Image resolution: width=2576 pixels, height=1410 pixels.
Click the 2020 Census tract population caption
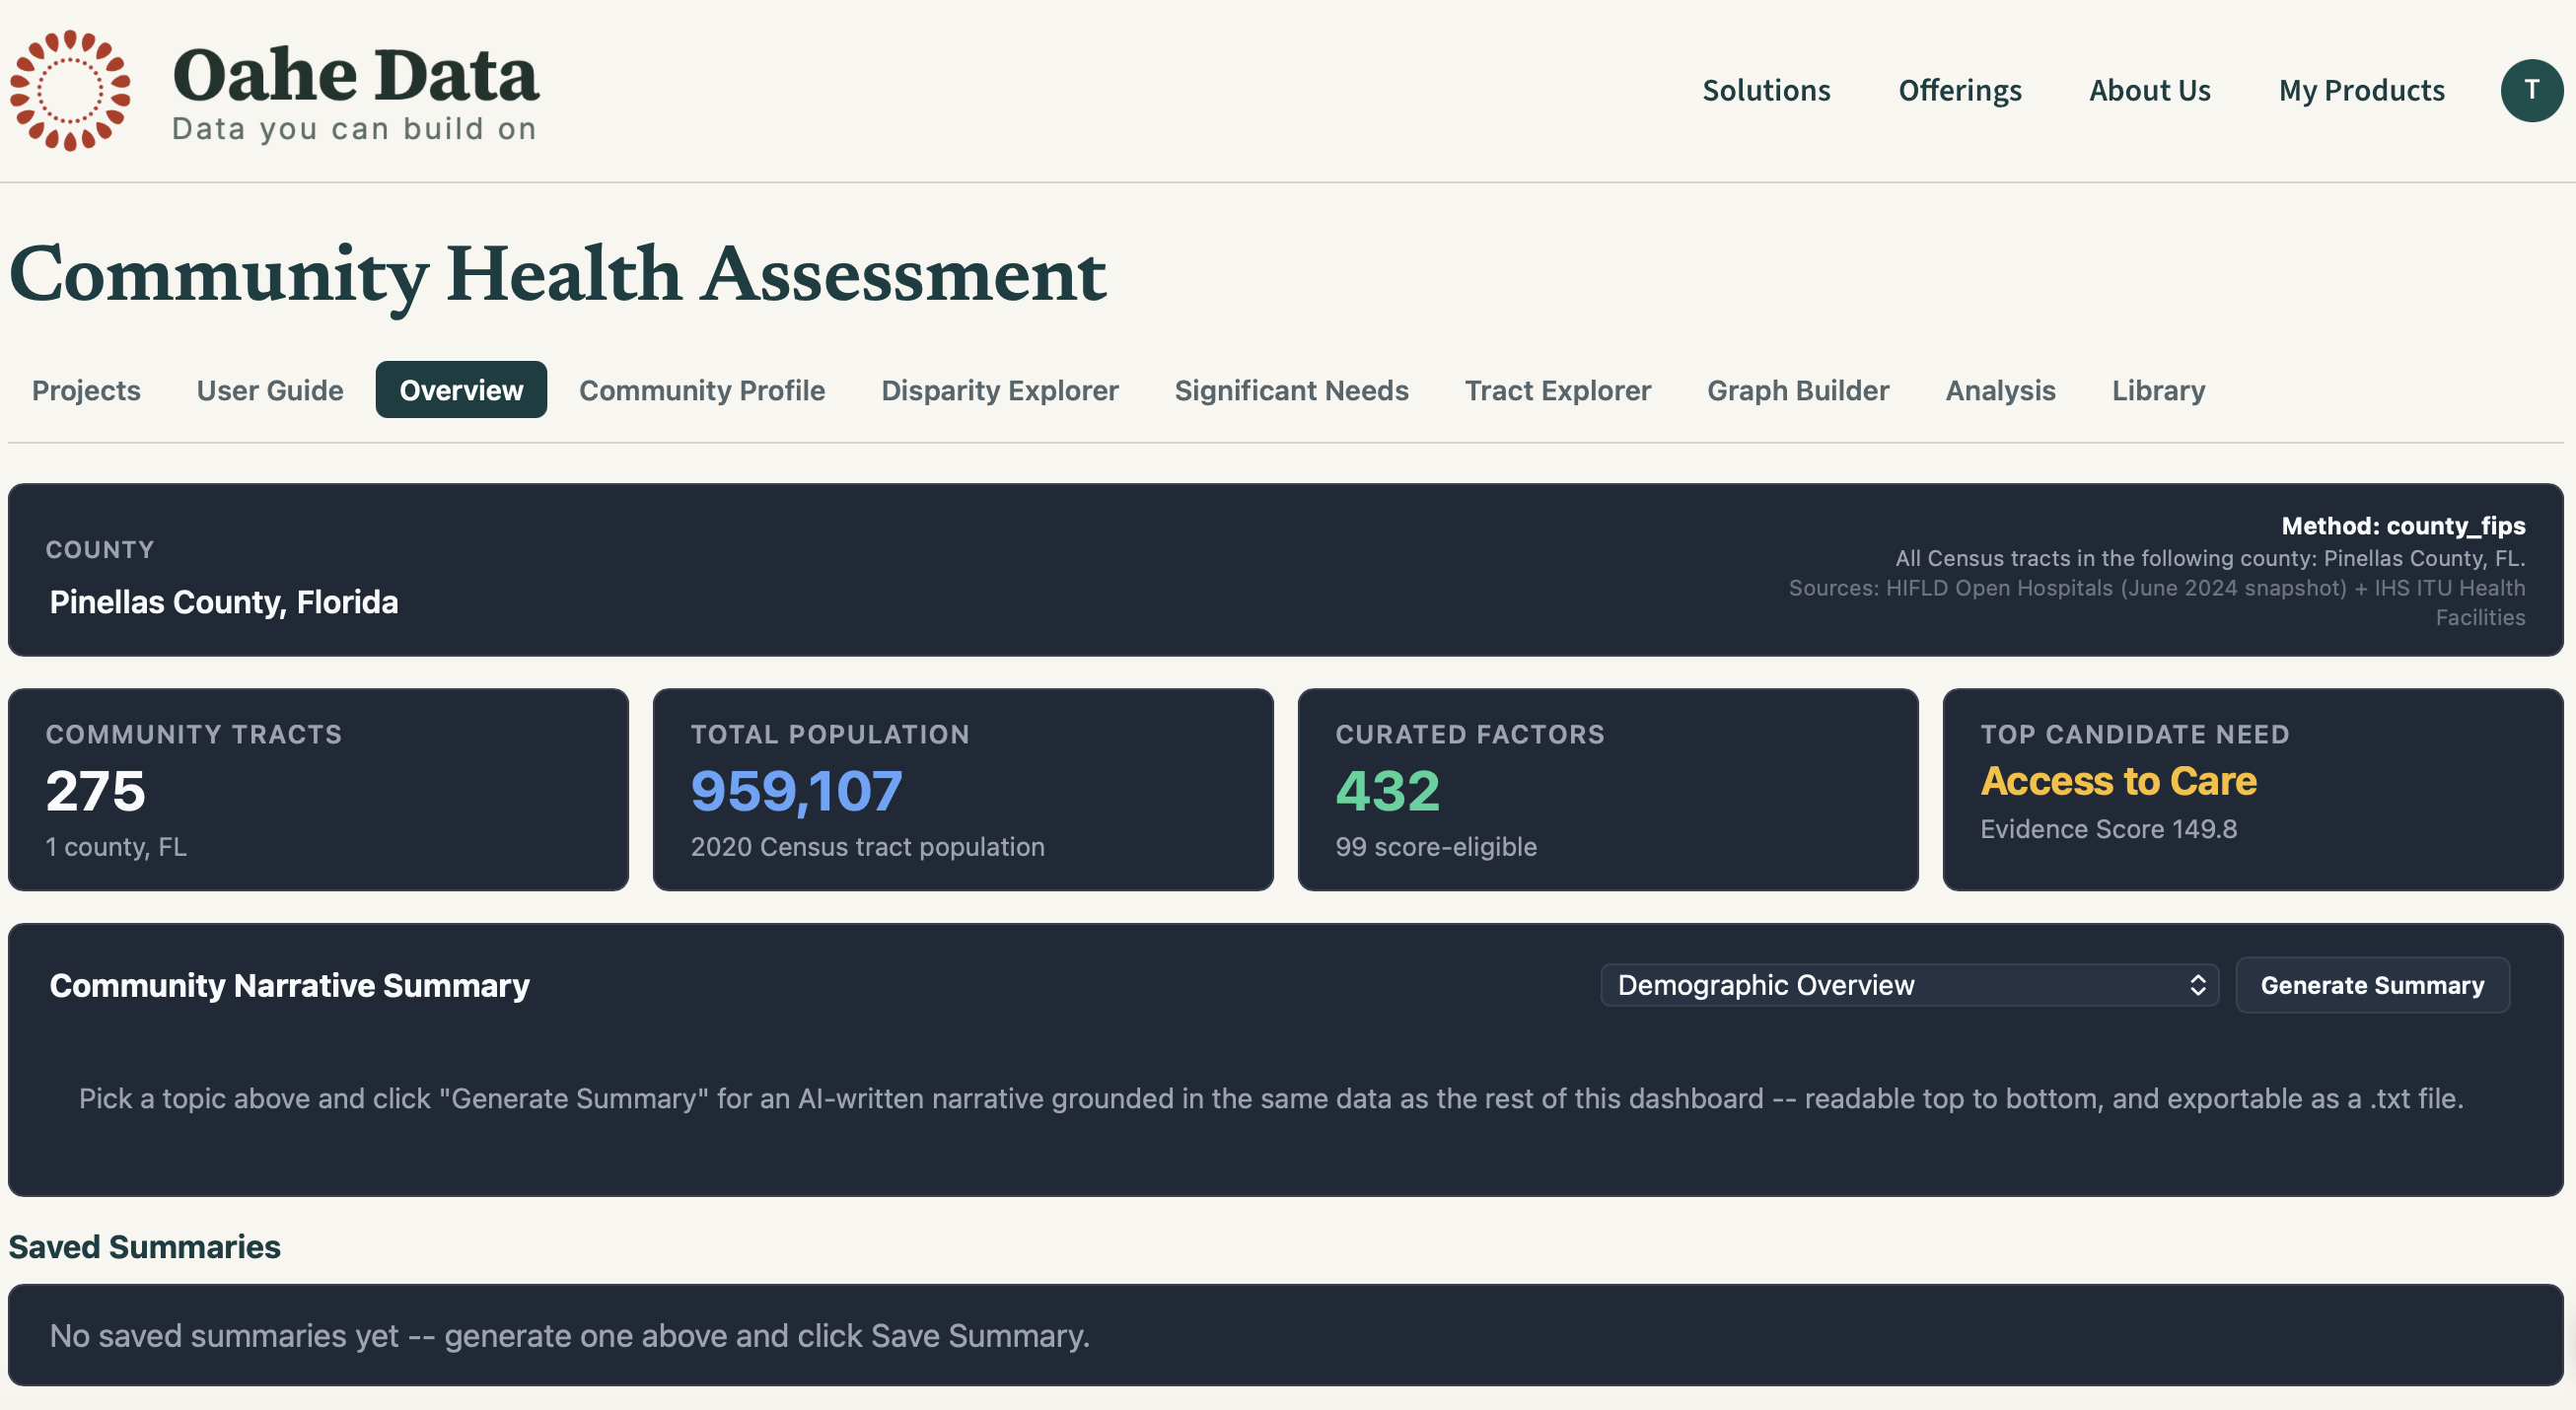(x=867, y=847)
